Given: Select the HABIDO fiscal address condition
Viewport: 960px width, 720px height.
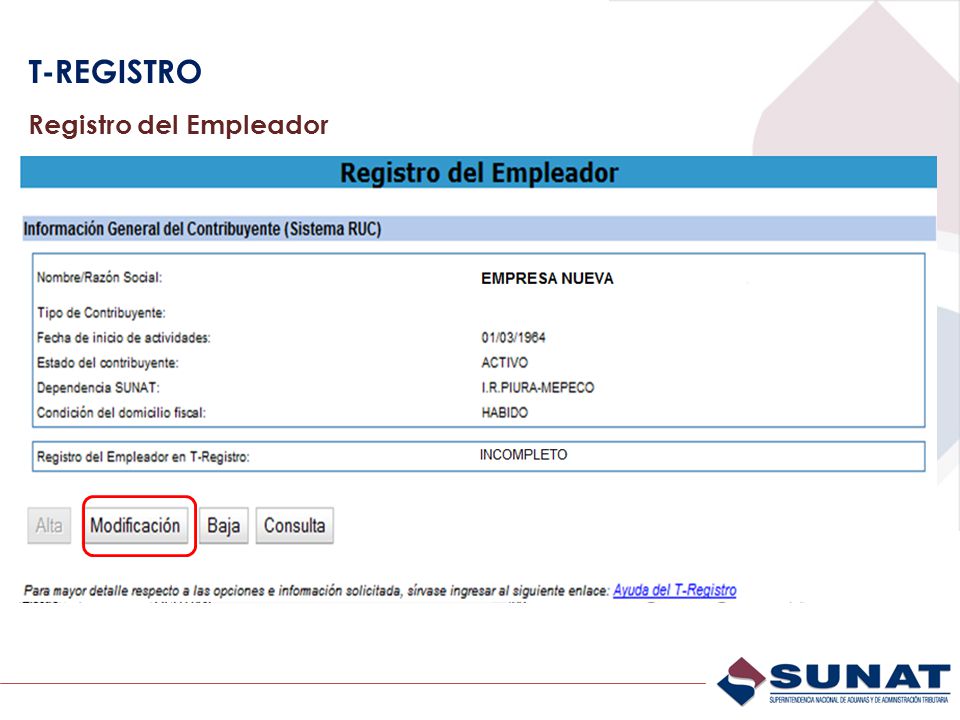Looking at the screenshot, I should pos(504,413).
